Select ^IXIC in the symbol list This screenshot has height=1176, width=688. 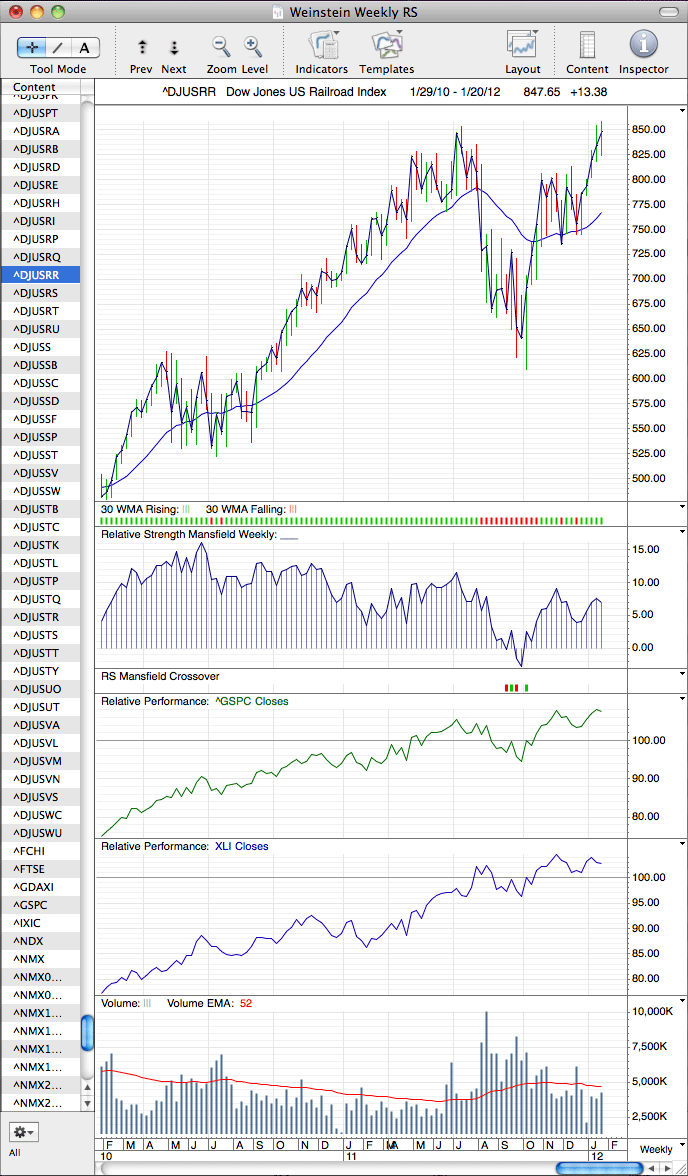41,922
